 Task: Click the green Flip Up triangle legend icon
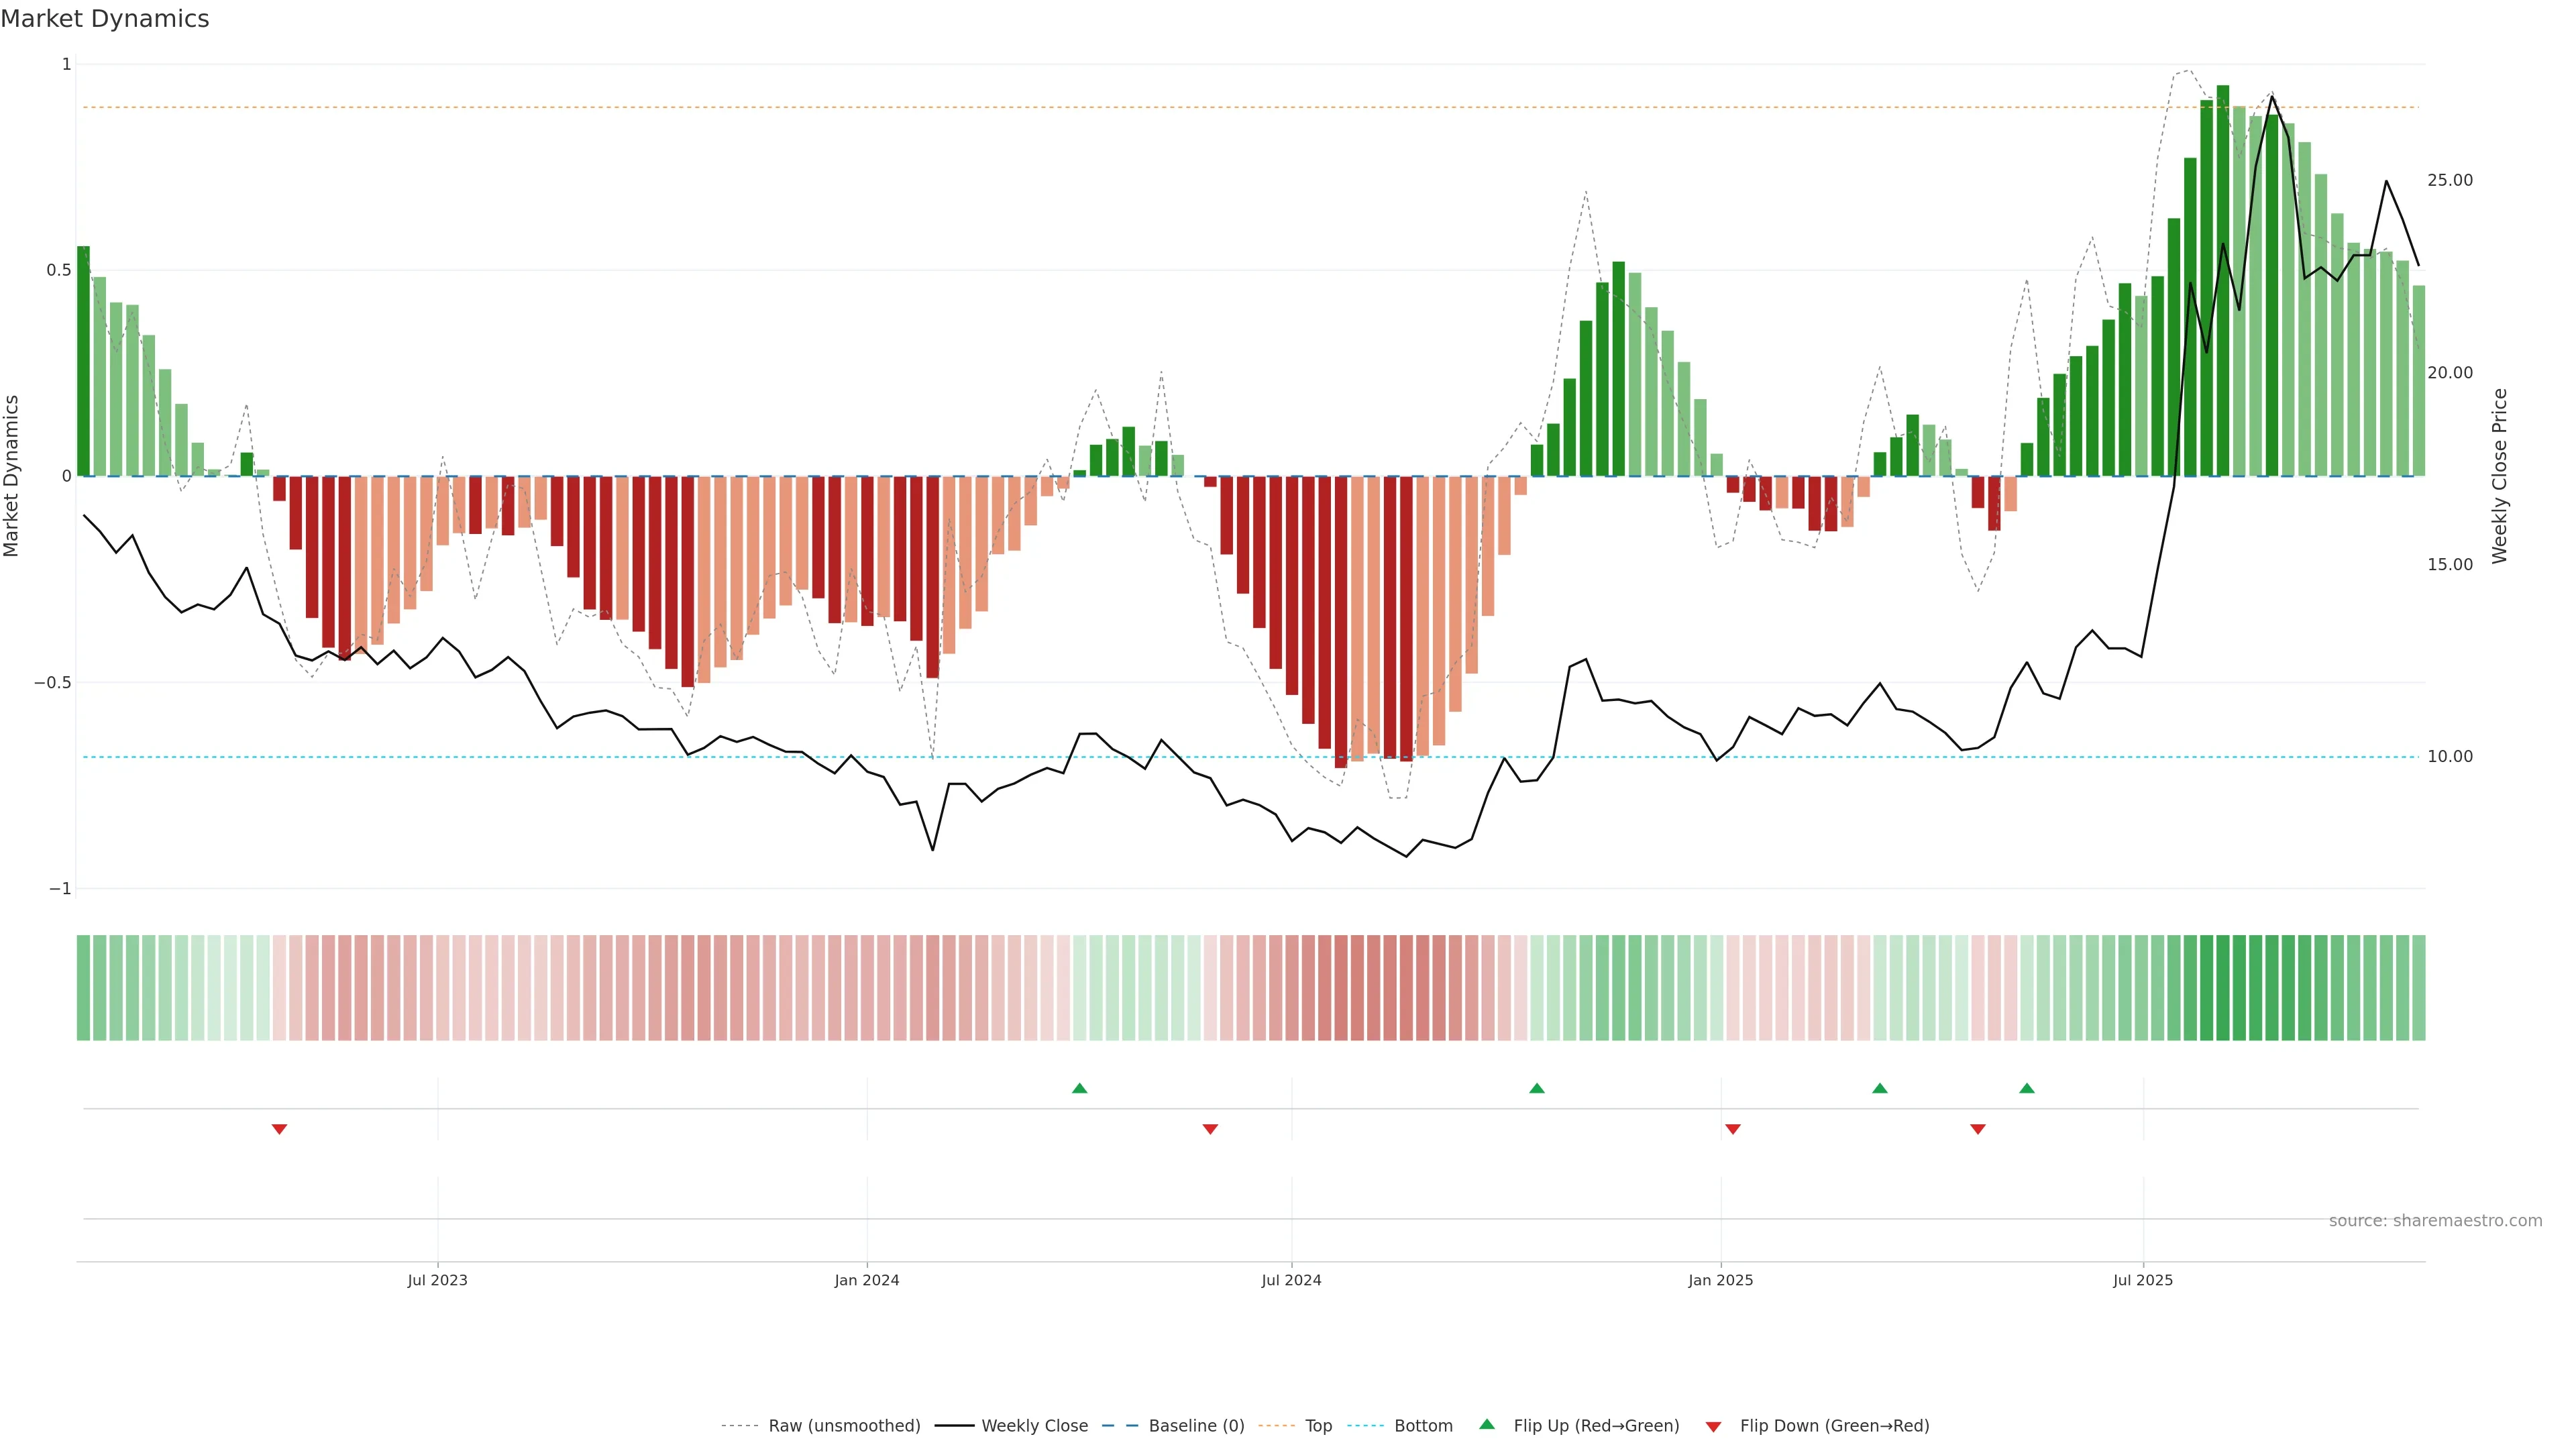1487,1424
